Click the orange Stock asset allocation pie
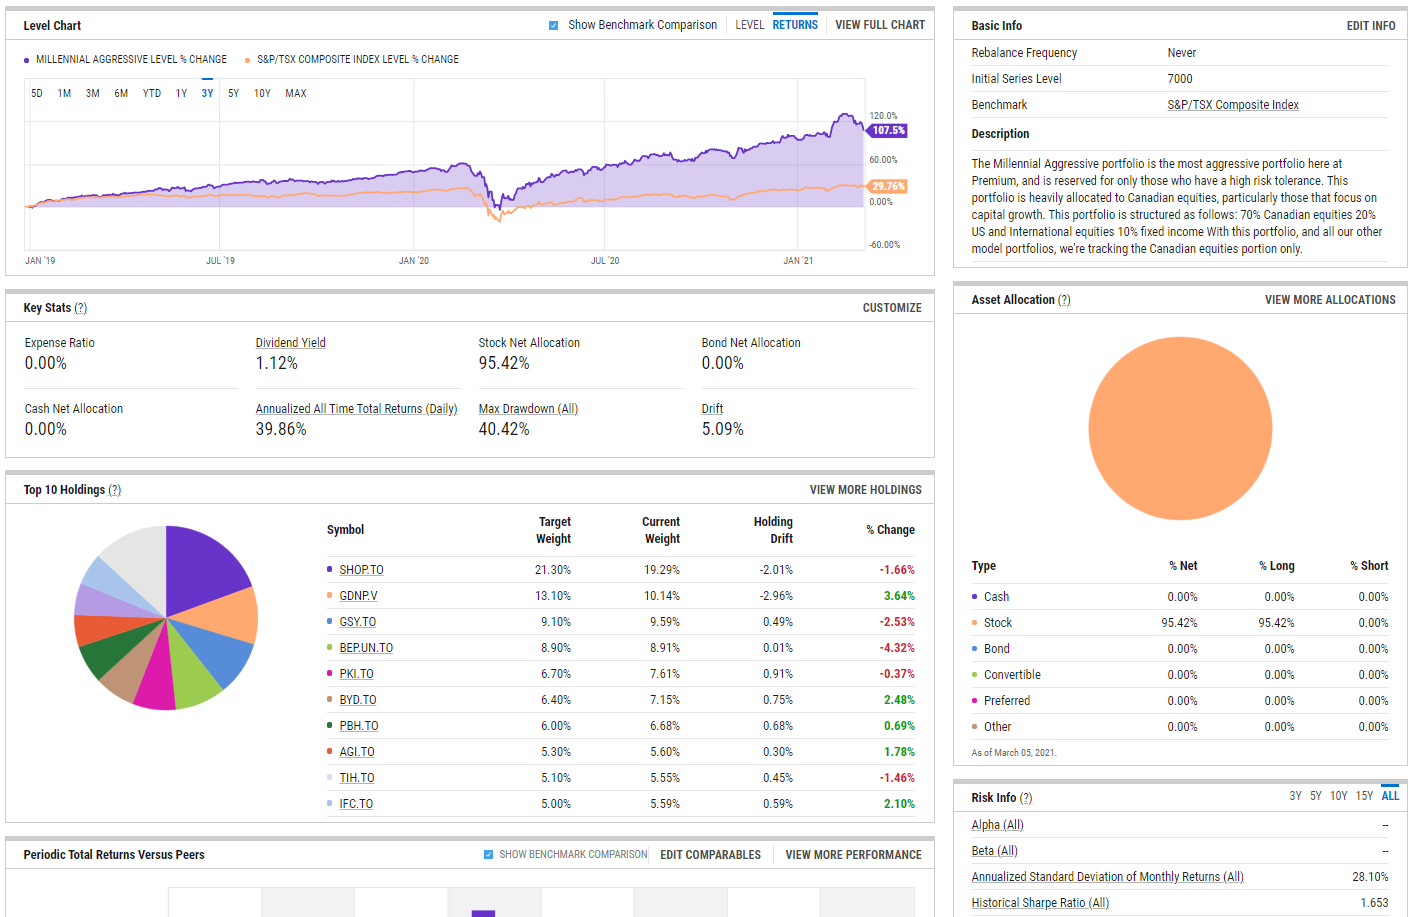This screenshot has height=917, width=1416. tap(1180, 428)
